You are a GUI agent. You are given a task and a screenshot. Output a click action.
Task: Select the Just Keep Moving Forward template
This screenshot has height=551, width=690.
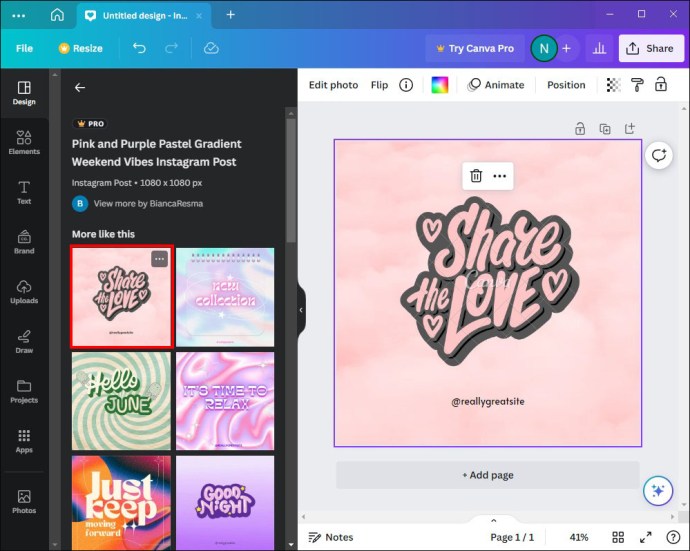tap(121, 503)
